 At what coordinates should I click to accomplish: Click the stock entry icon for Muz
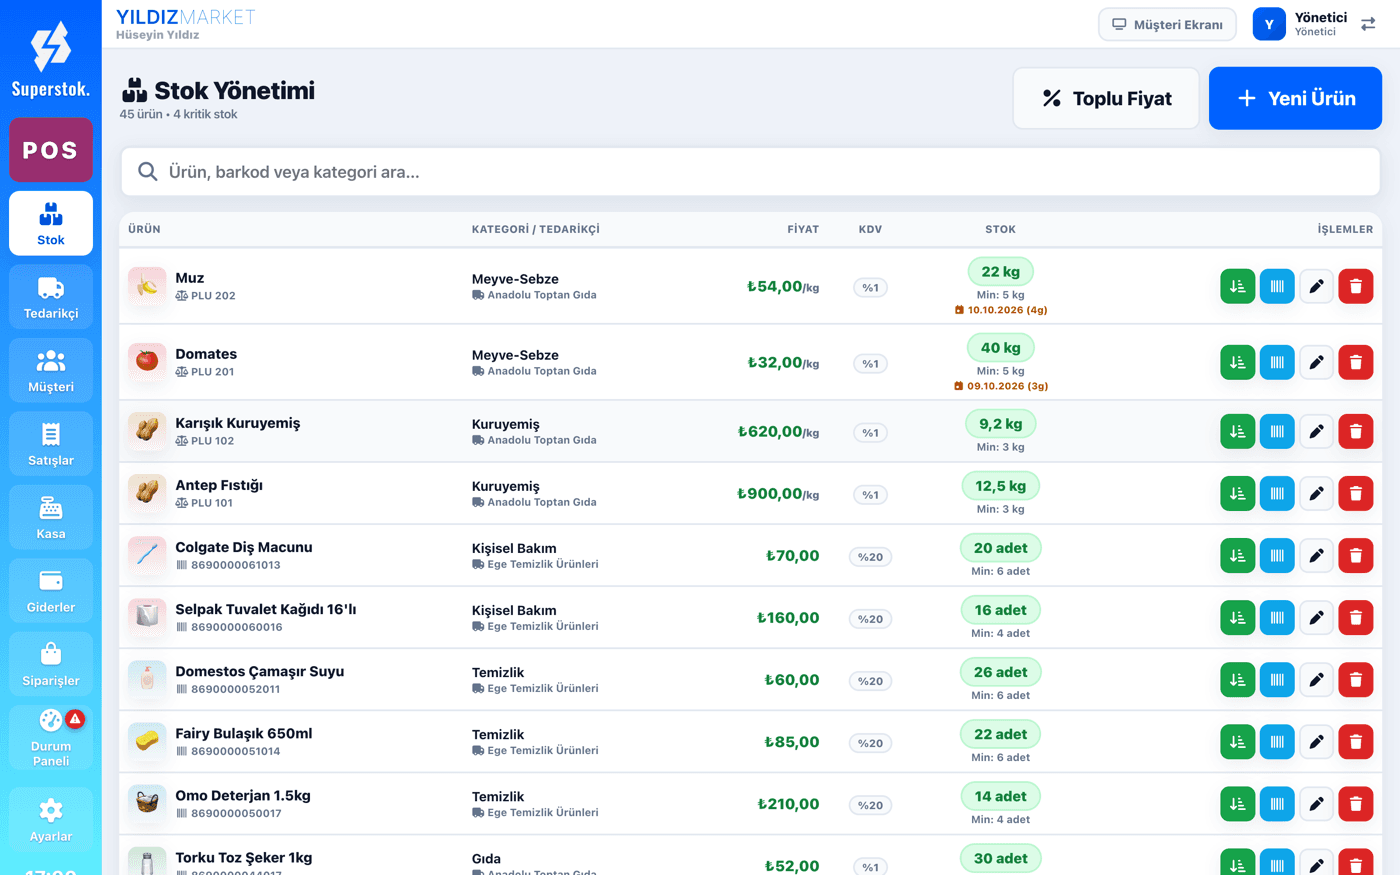point(1238,286)
